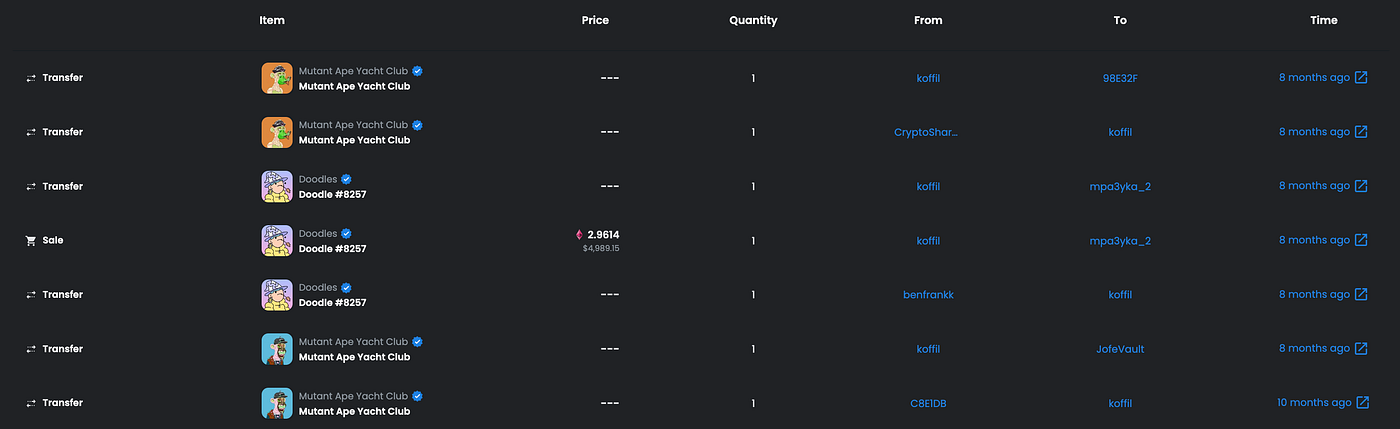Click the shopping cart Sale icon

[x=31, y=240]
